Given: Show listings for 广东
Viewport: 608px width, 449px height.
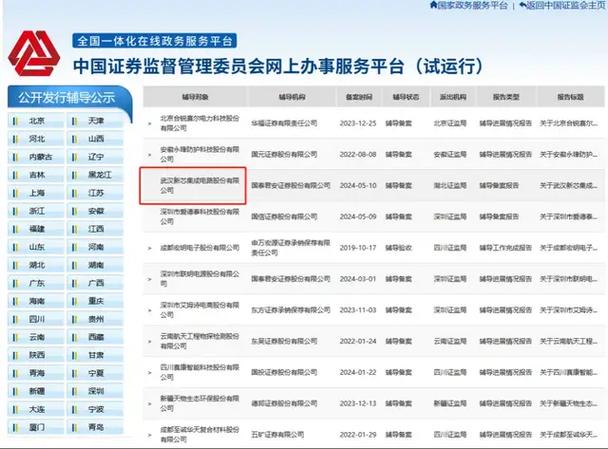Looking at the screenshot, I should (36, 283).
